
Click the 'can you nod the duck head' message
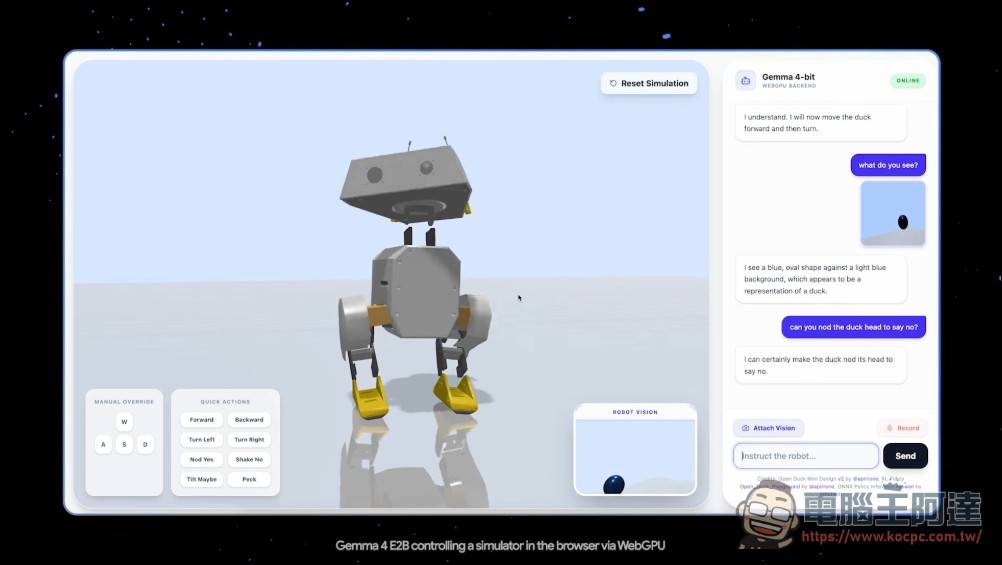(x=854, y=327)
